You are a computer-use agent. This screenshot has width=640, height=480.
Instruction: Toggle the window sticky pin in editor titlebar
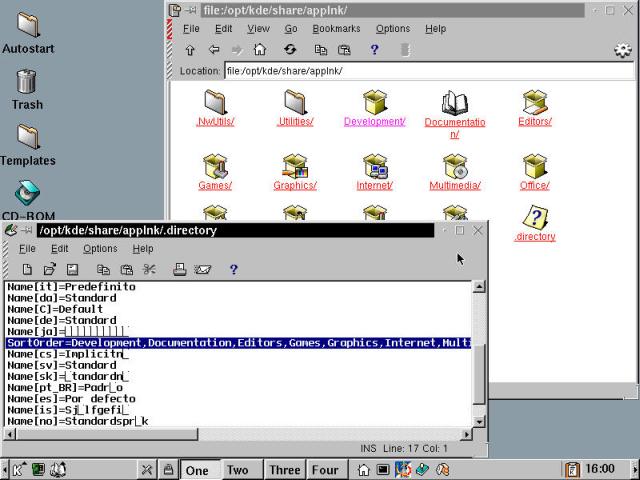[28, 230]
